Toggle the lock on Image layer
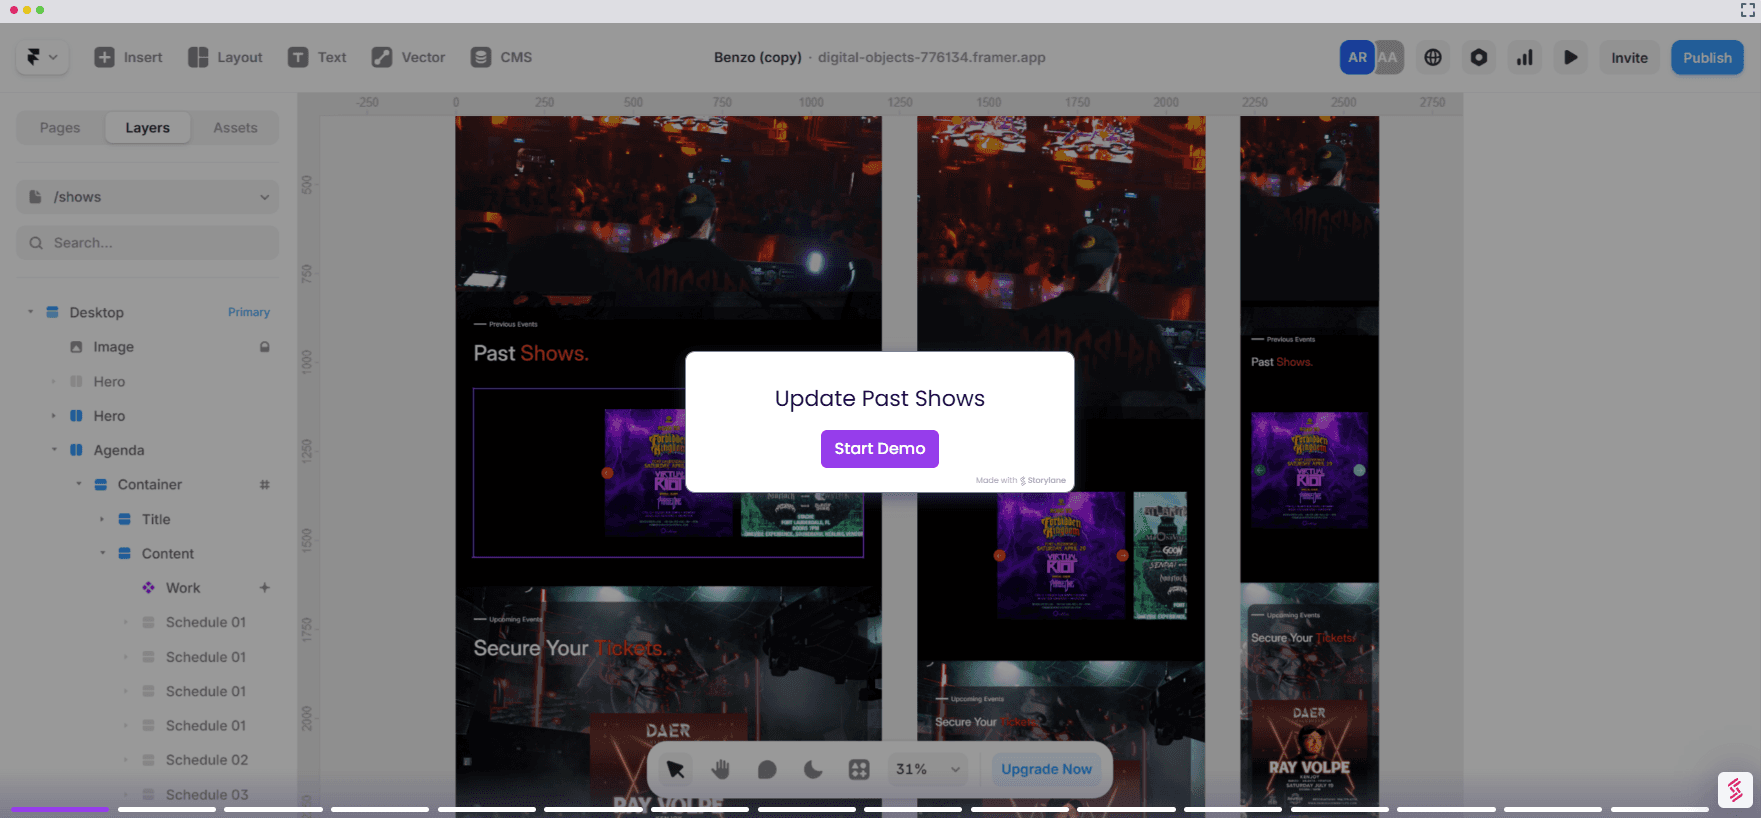1761x818 pixels. [265, 347]
